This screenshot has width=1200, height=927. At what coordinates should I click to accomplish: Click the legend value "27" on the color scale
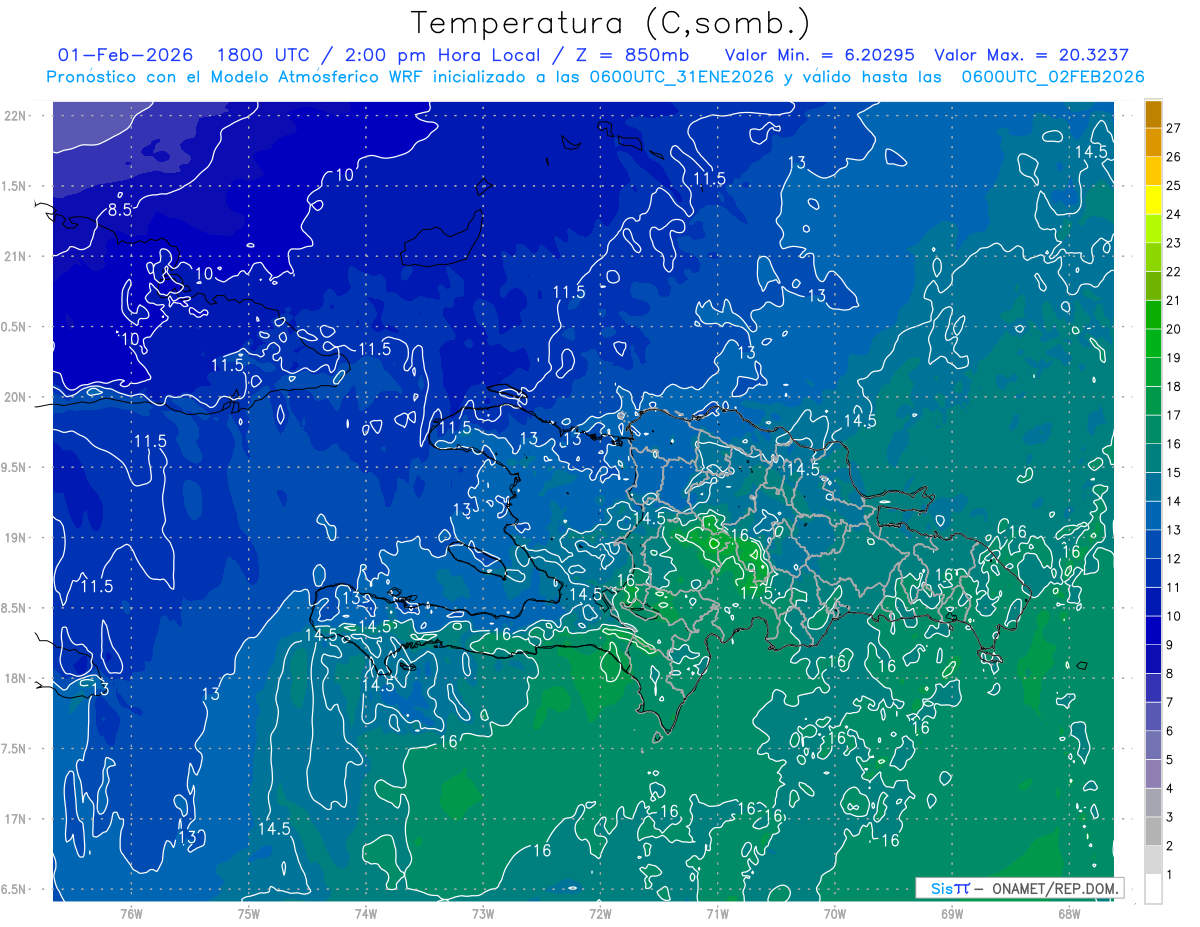(1173, 128)
